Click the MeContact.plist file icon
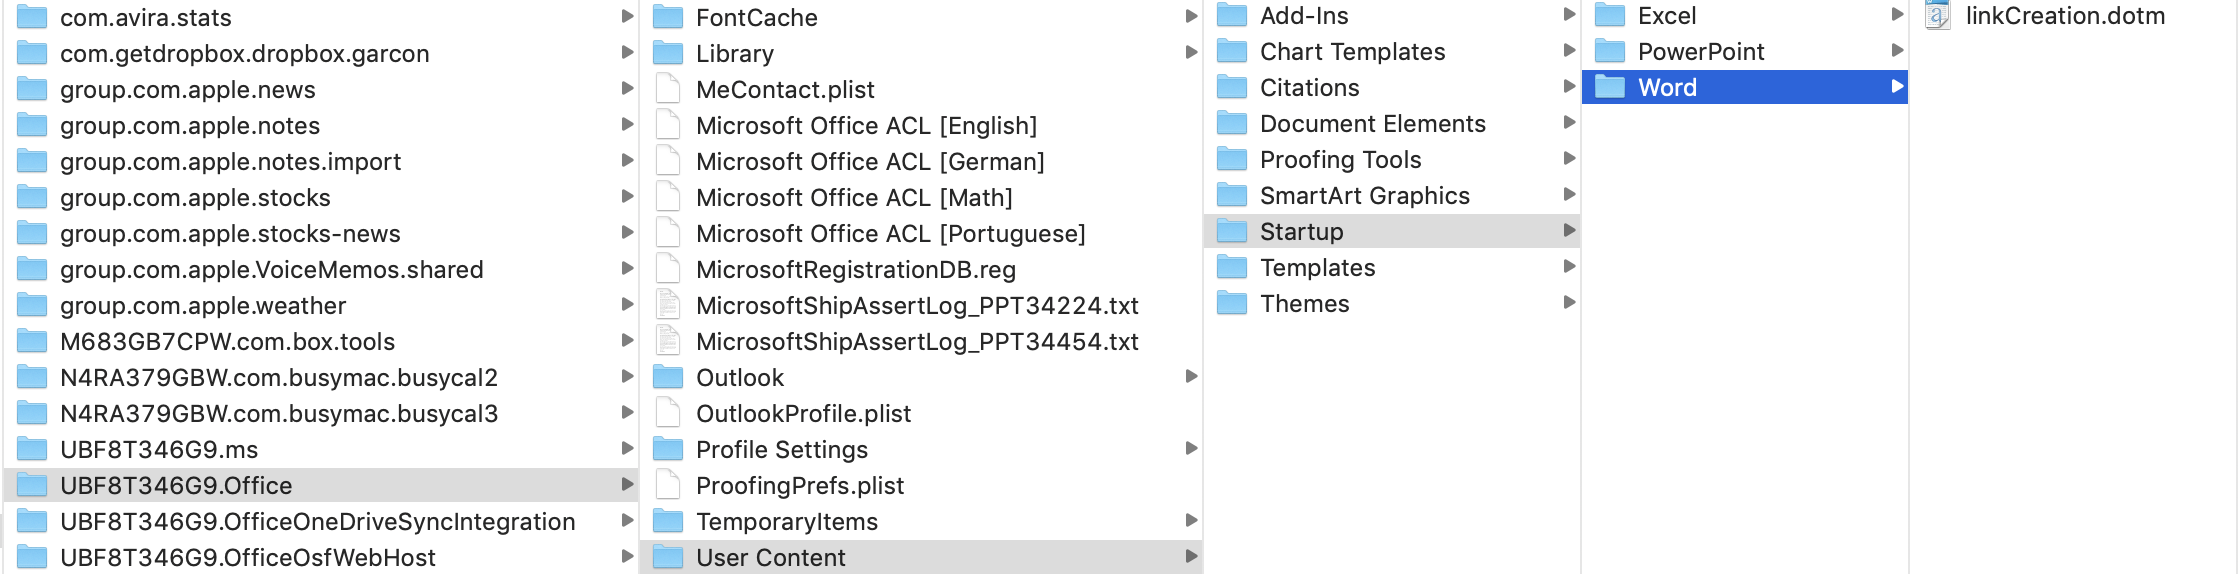Viewport: 2238px width, 574px height. tap(668, 89)
